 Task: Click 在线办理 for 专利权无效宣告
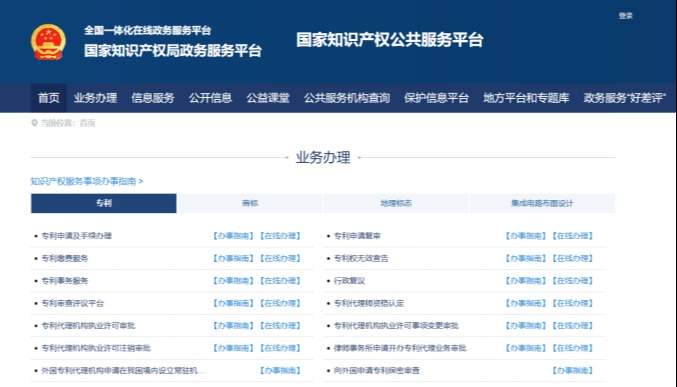coord(573,258)
